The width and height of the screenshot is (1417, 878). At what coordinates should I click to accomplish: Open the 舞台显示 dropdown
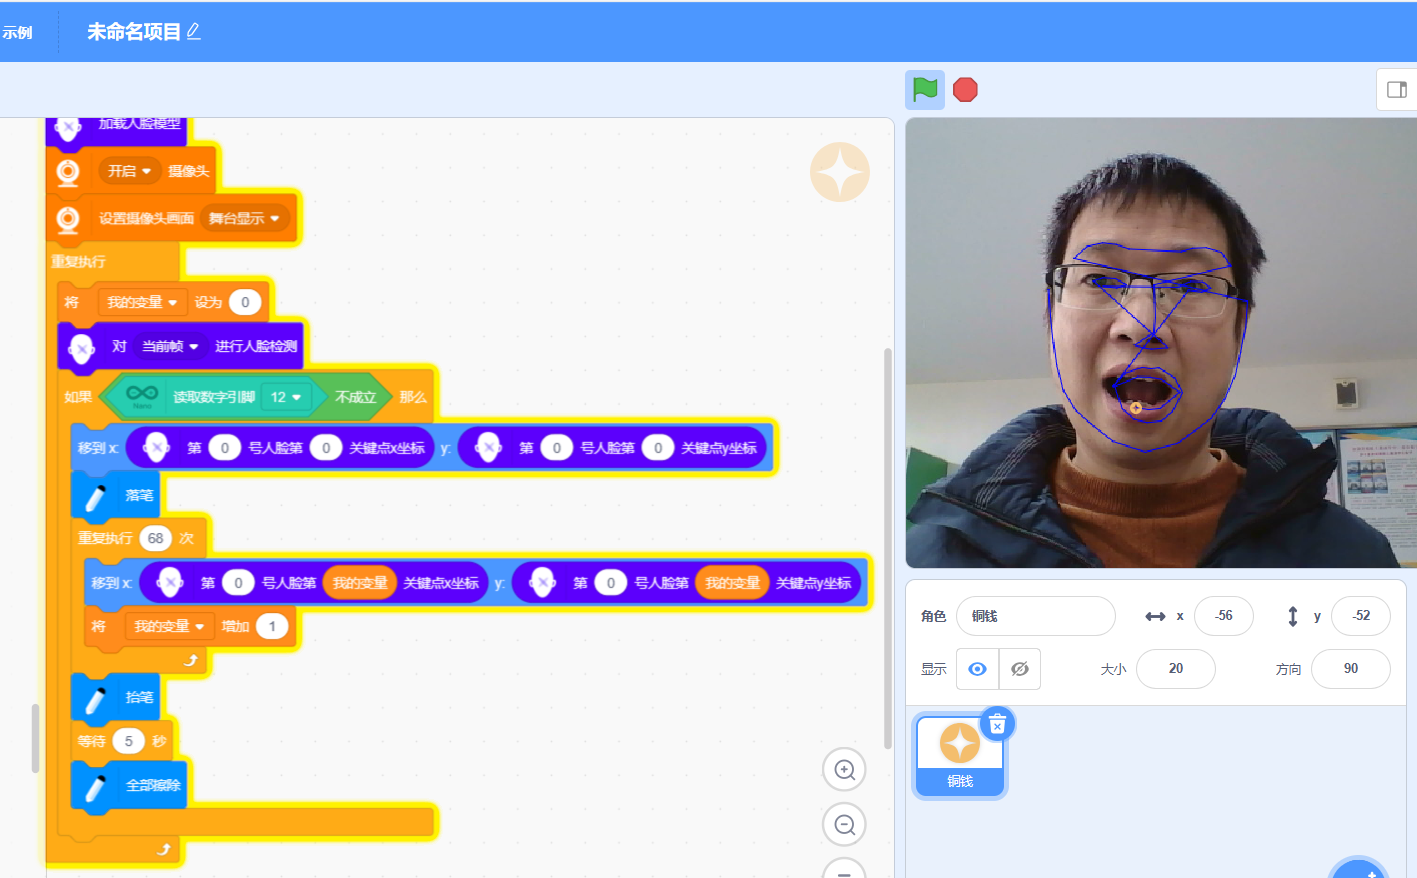(244, 218)
